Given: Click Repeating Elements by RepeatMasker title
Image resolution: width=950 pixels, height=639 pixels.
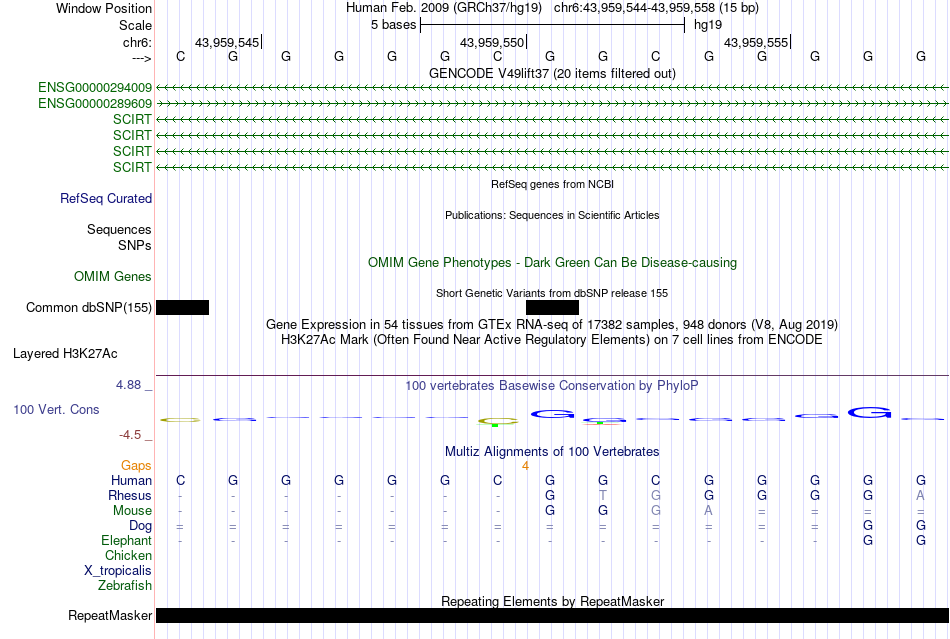Looking at the screenshot, I should click(x=553, y=601).
